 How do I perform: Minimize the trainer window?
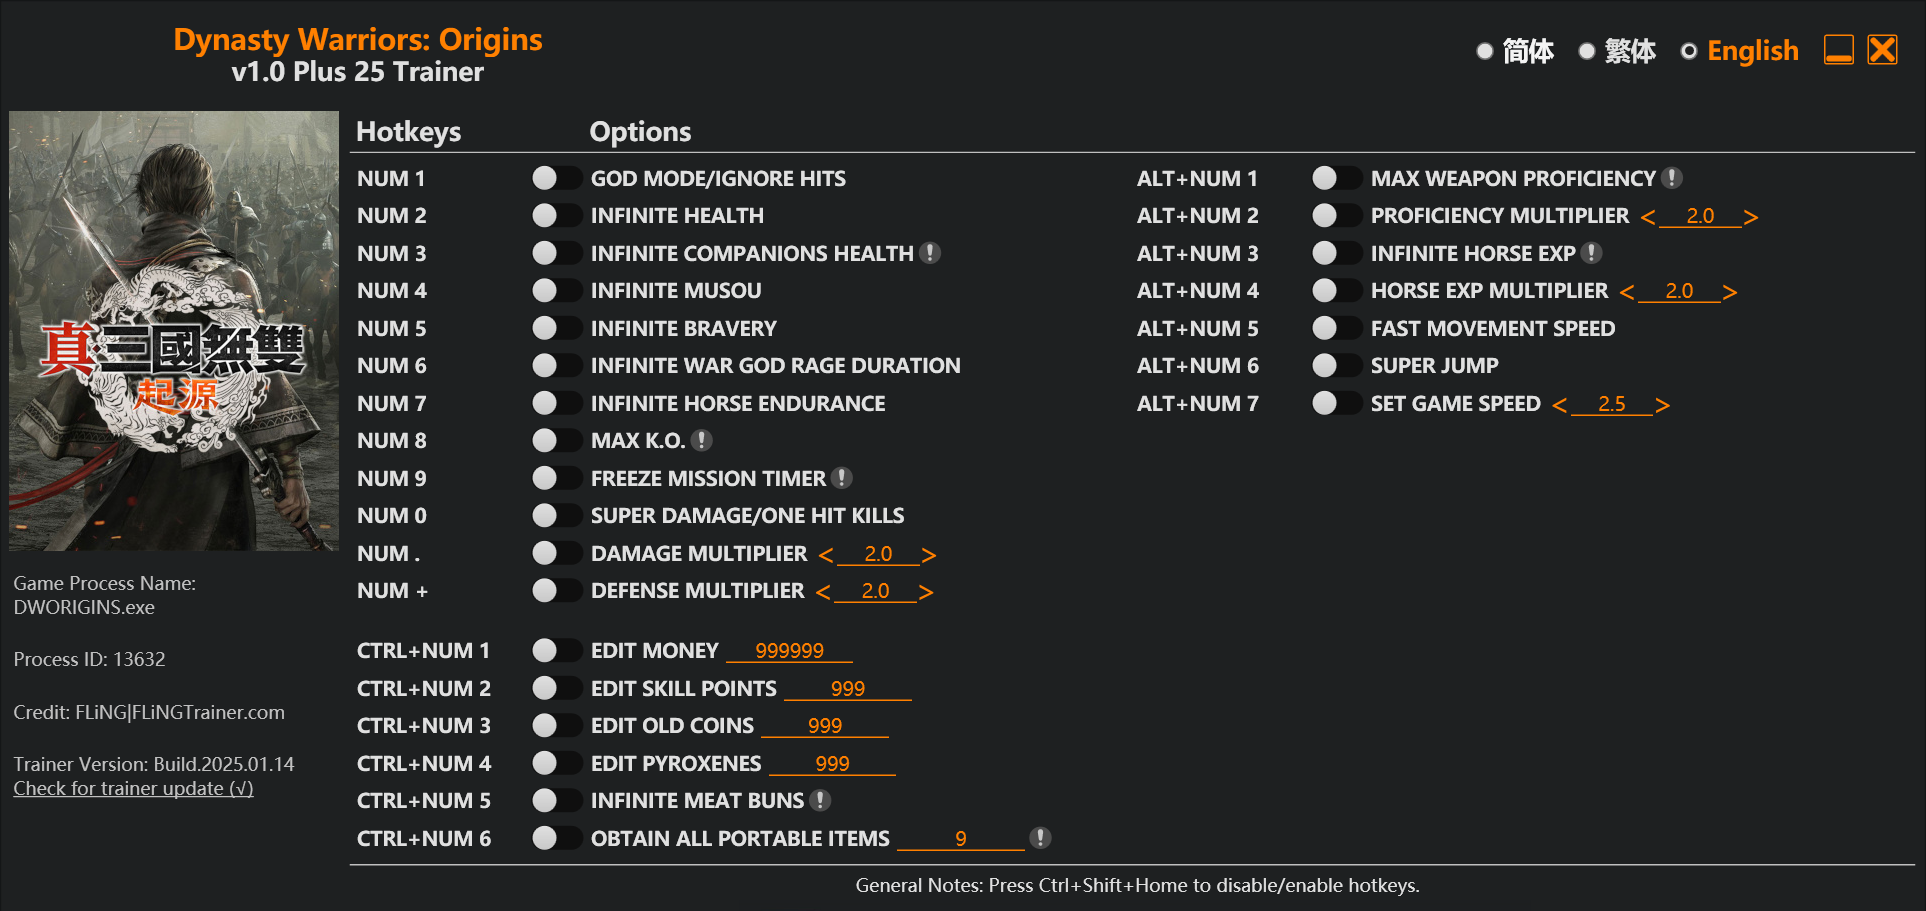click(1838, 50)
